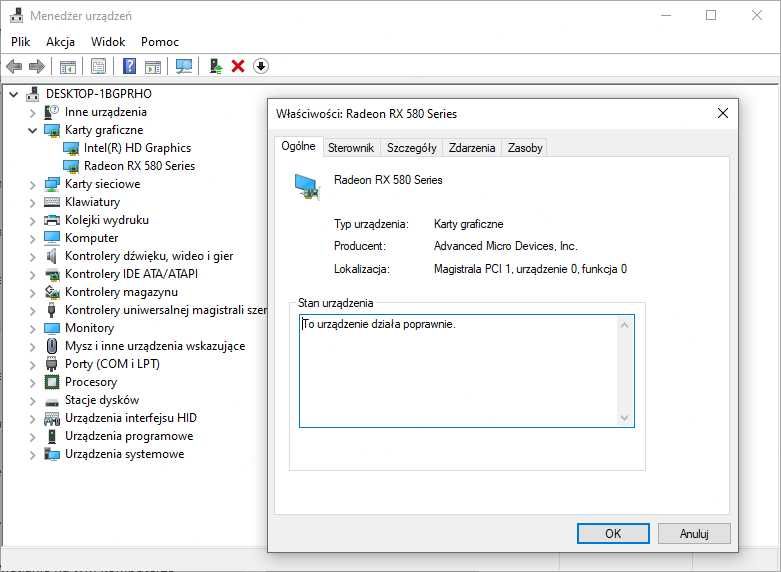Click the Forward arrow toolbar icon
Viewport: 781px width, 572px height.
(x=37, y=66)
